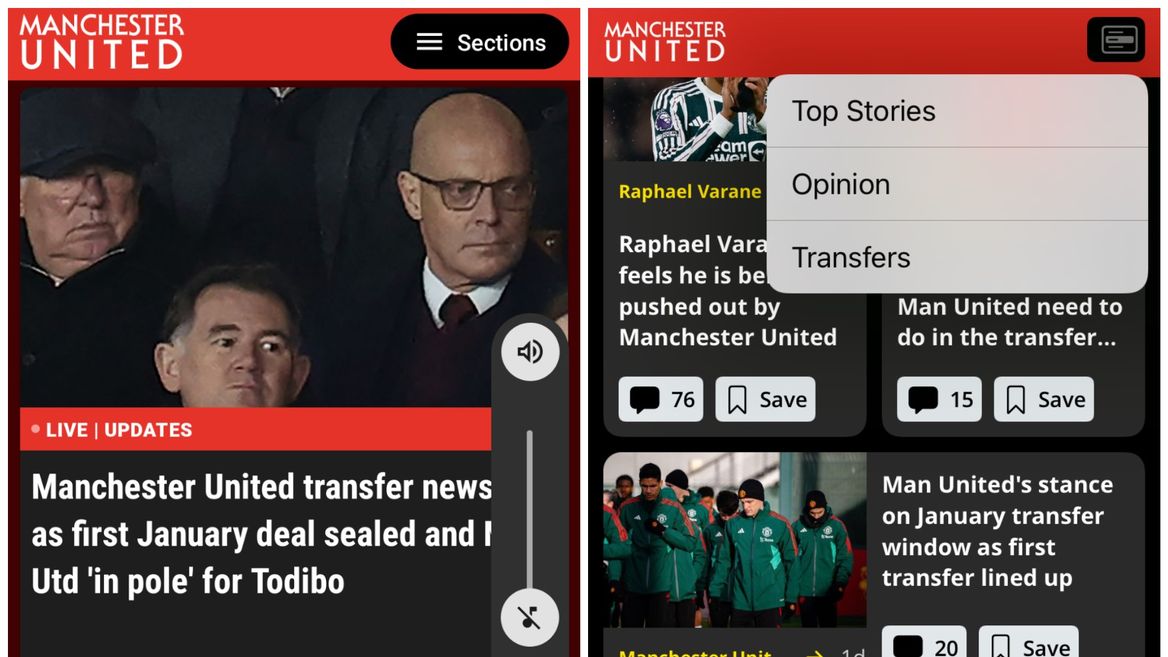Image resolution: width=1168 pixels, height=657 pixels.
Task: Open the Raphael Varane tag link
Action: [690, 191]
